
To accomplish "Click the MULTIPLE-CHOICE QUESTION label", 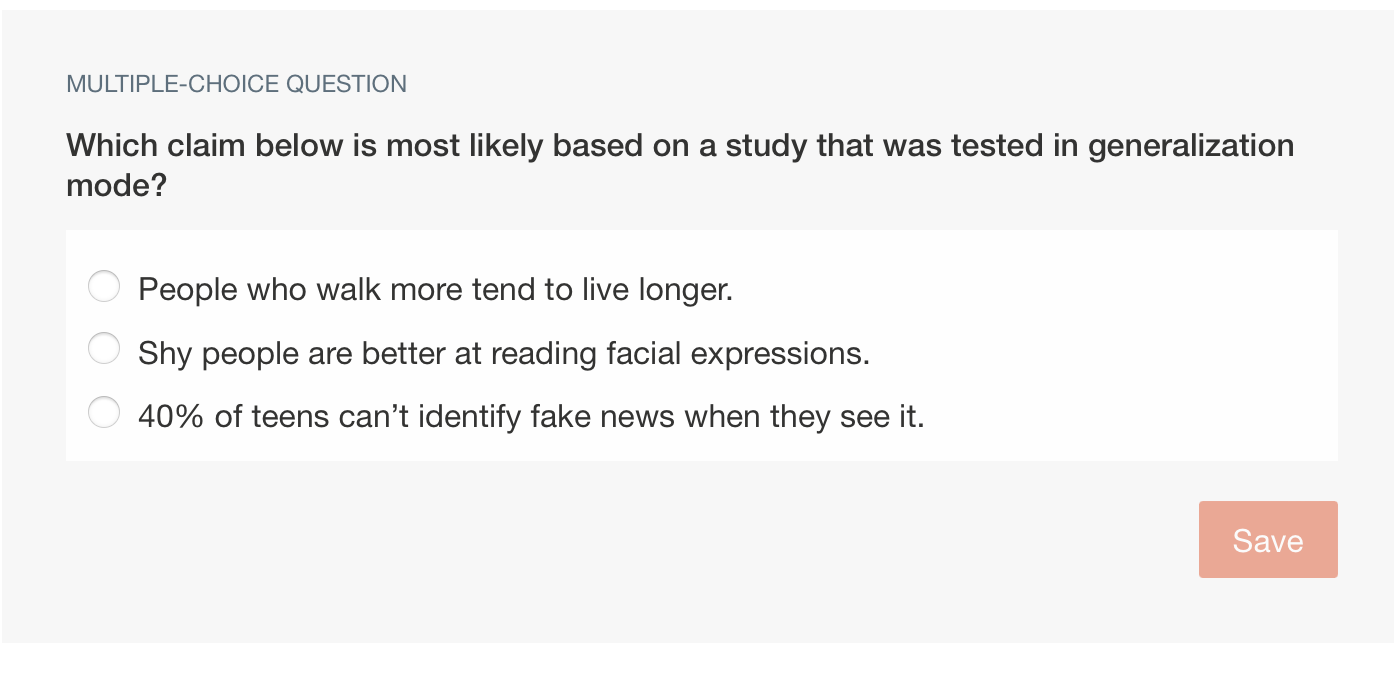I will [236, 84].
